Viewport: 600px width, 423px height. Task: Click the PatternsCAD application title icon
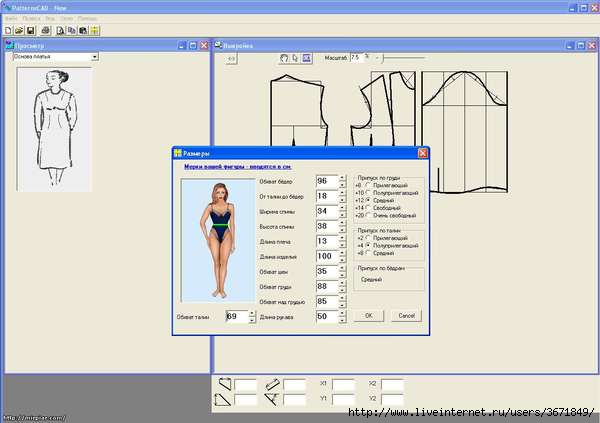(6, 7)
